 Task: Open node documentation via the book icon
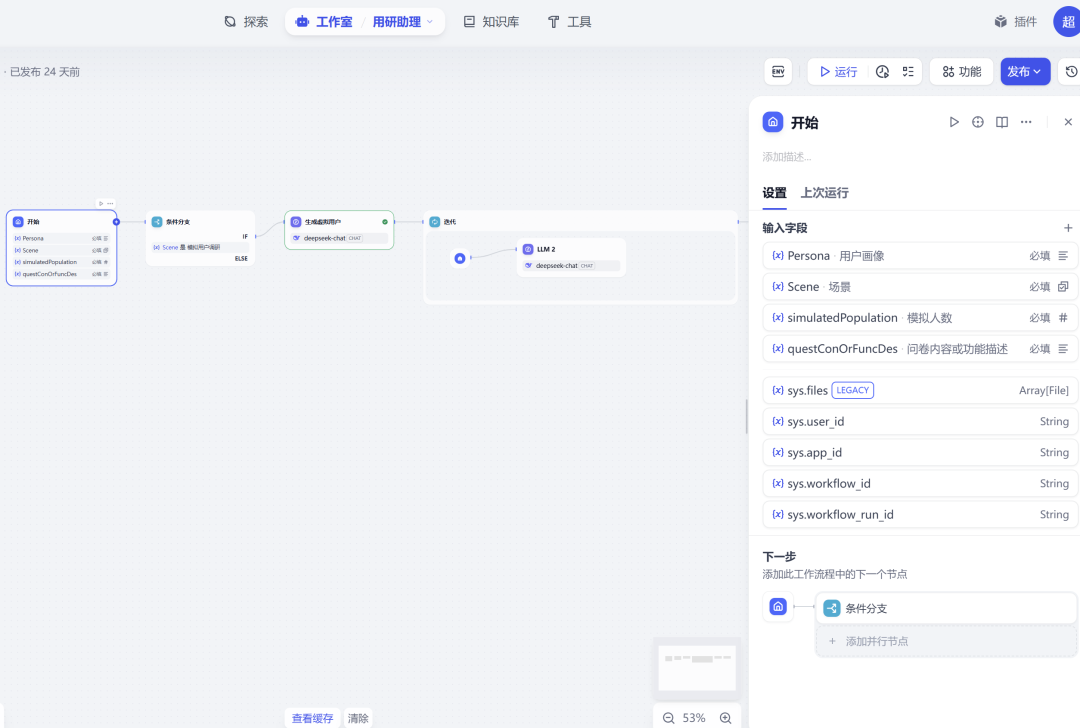[x=1002, y=121]
